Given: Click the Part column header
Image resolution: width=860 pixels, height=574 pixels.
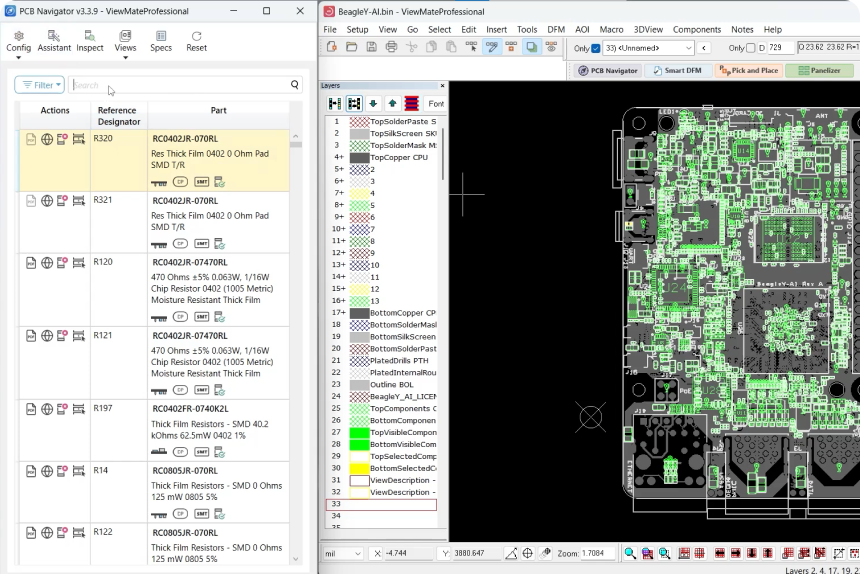Looking at the screenshot, I should coord(218,110).
